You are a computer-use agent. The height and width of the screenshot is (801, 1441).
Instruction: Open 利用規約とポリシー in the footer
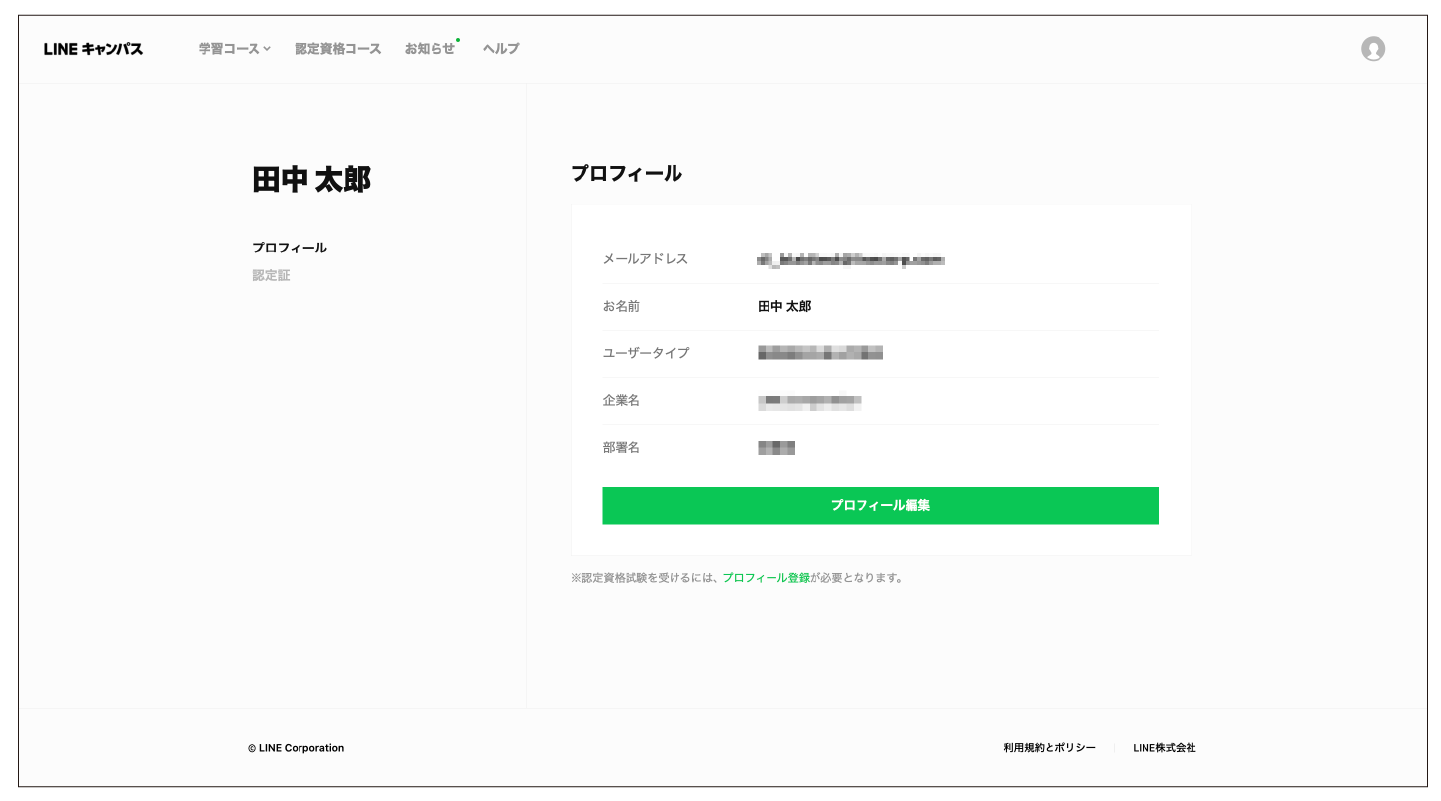[1049, 748]
